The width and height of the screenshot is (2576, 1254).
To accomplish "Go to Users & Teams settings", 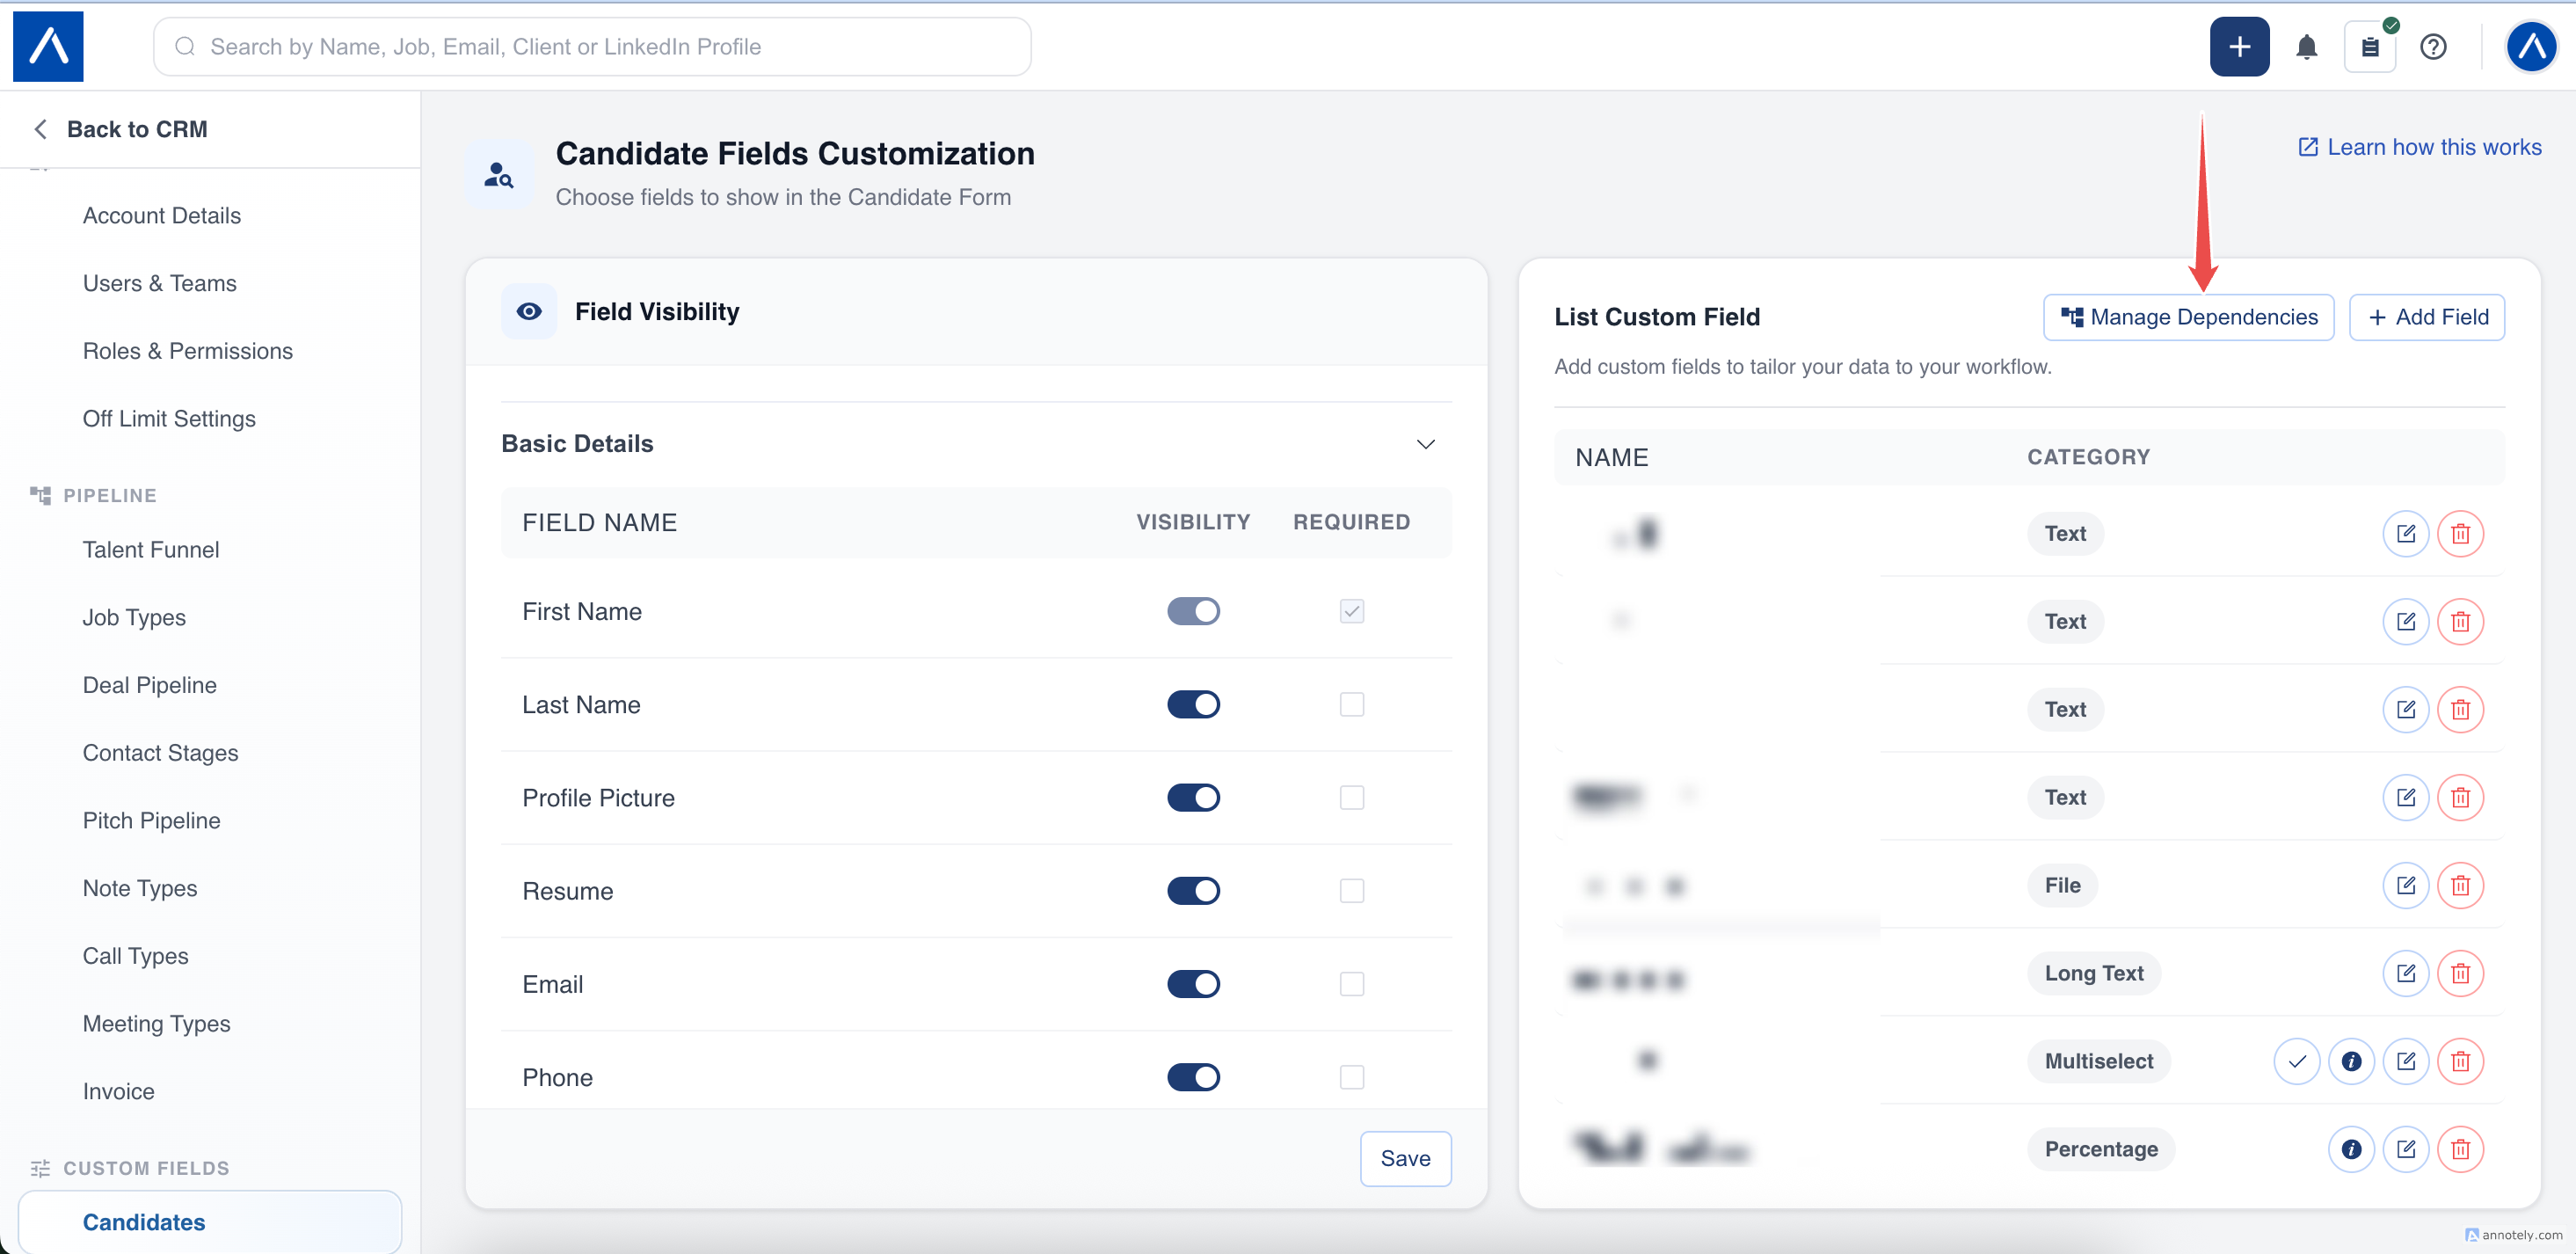I will (160, 283).
